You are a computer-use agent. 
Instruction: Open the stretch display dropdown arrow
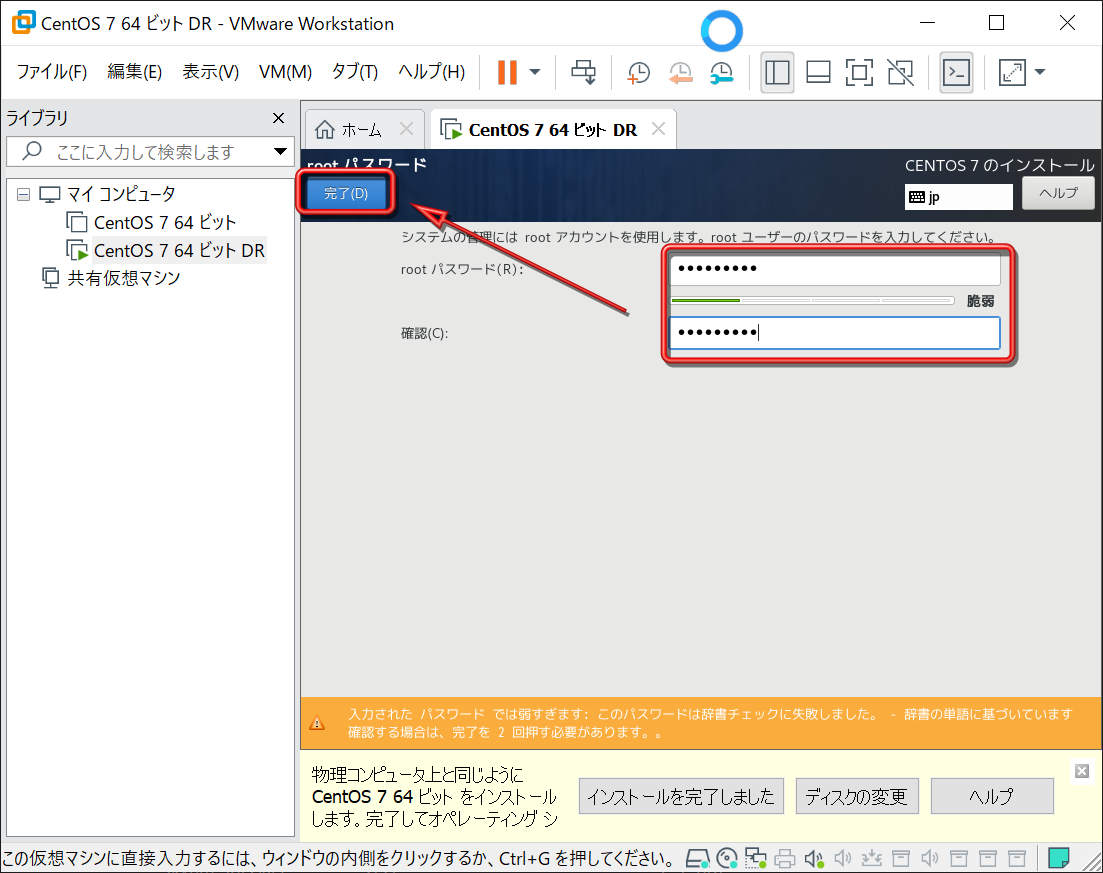coord(1040,72)
